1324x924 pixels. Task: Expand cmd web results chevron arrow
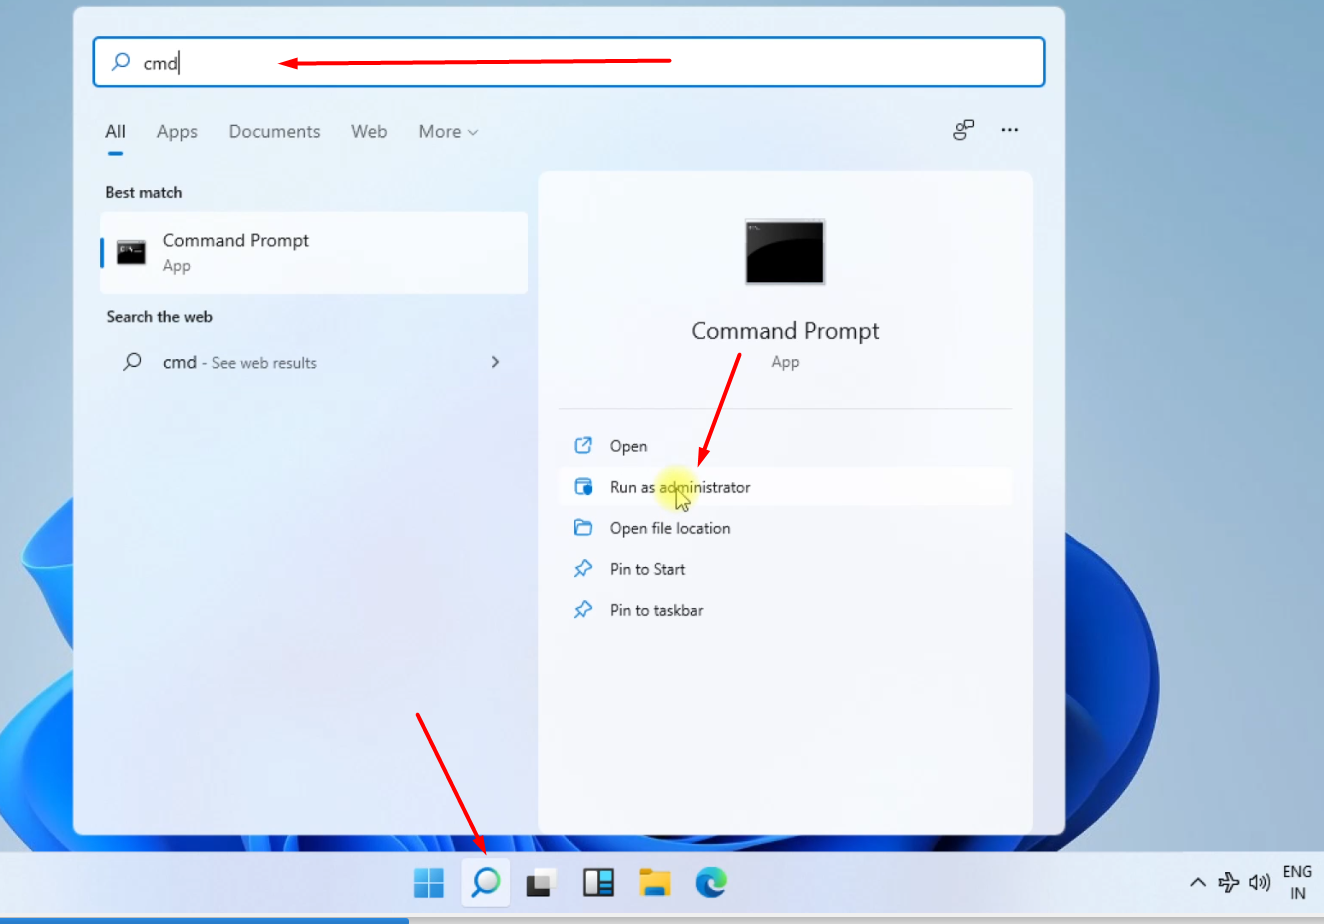click(495, 362)
